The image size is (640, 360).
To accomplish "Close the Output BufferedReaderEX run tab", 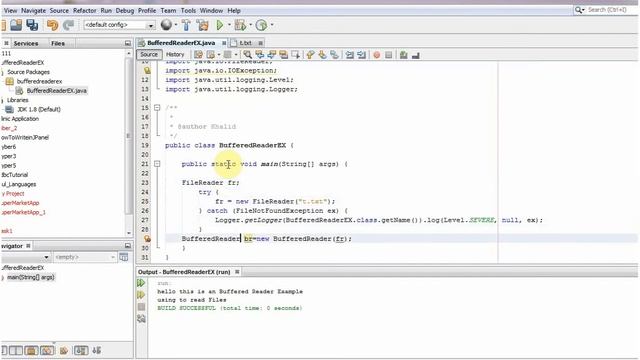I will click(237, 272).
